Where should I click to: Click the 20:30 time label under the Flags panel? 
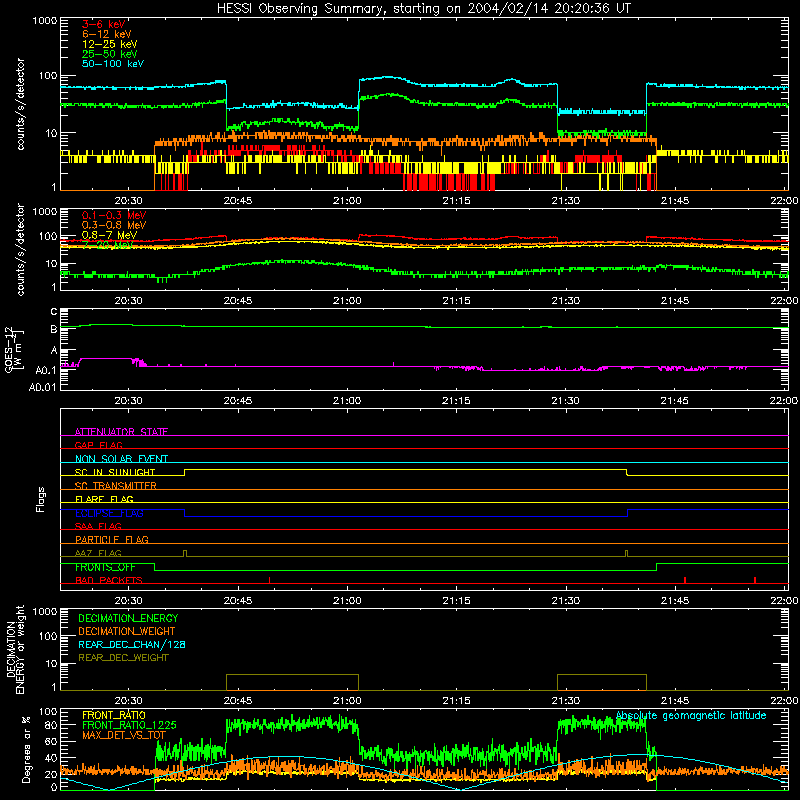click(128, 601)
